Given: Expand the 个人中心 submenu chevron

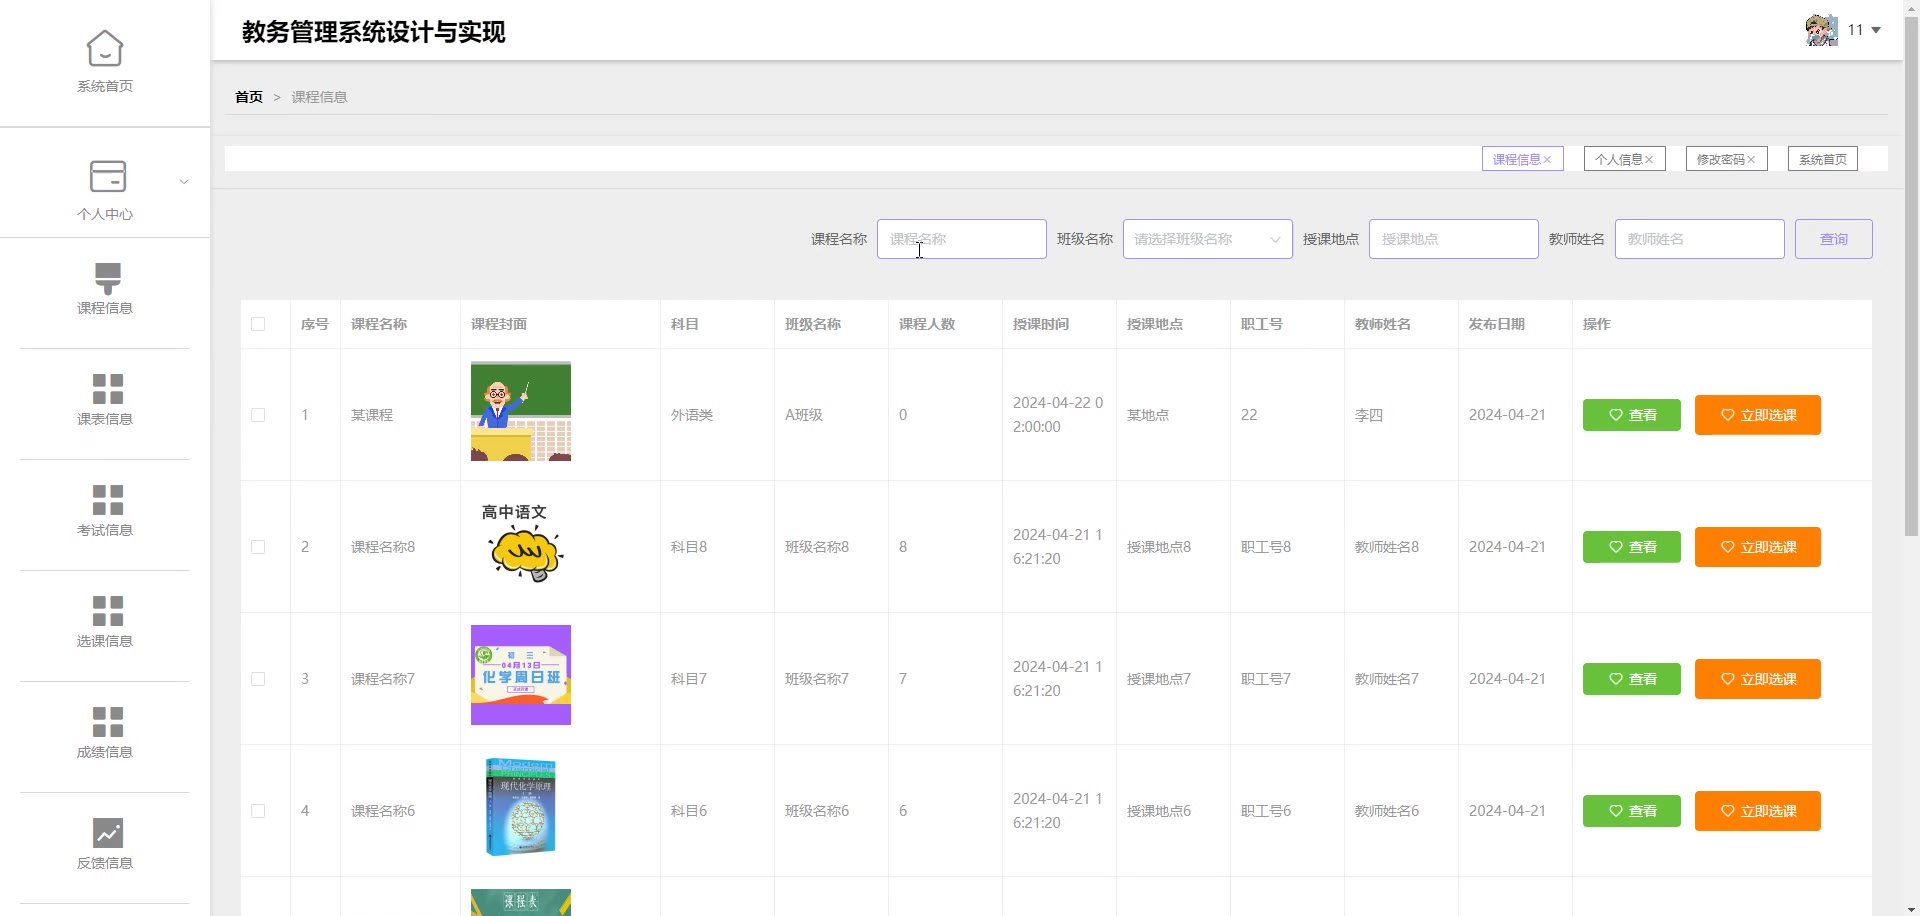Looking at the screenshot, I should [184, 182].
